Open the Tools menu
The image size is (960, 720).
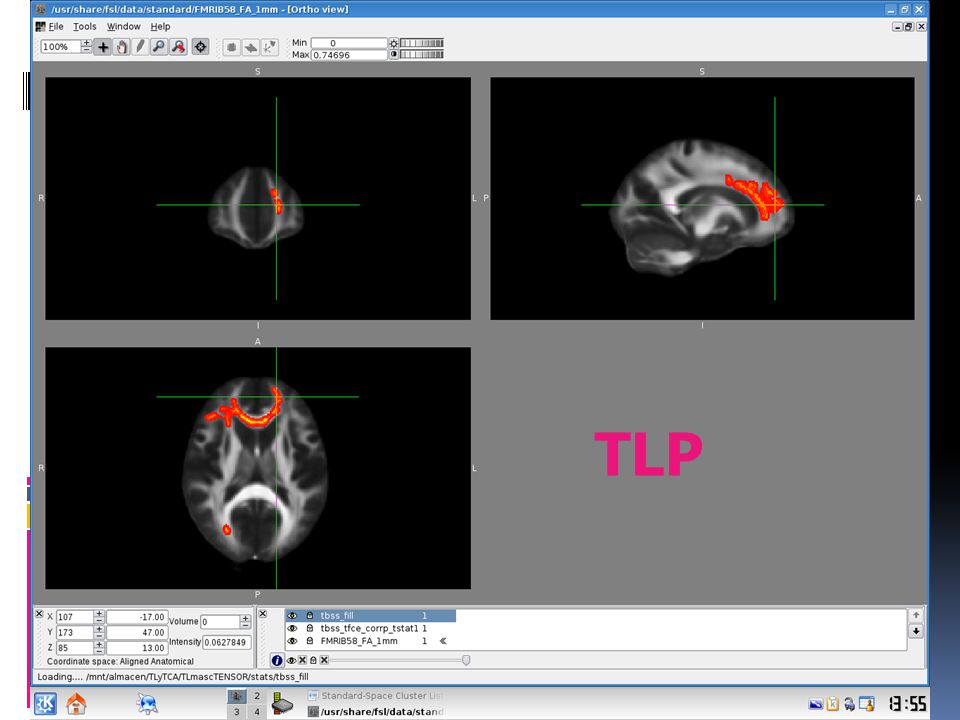pyautogui.click(x=84, y=26)
